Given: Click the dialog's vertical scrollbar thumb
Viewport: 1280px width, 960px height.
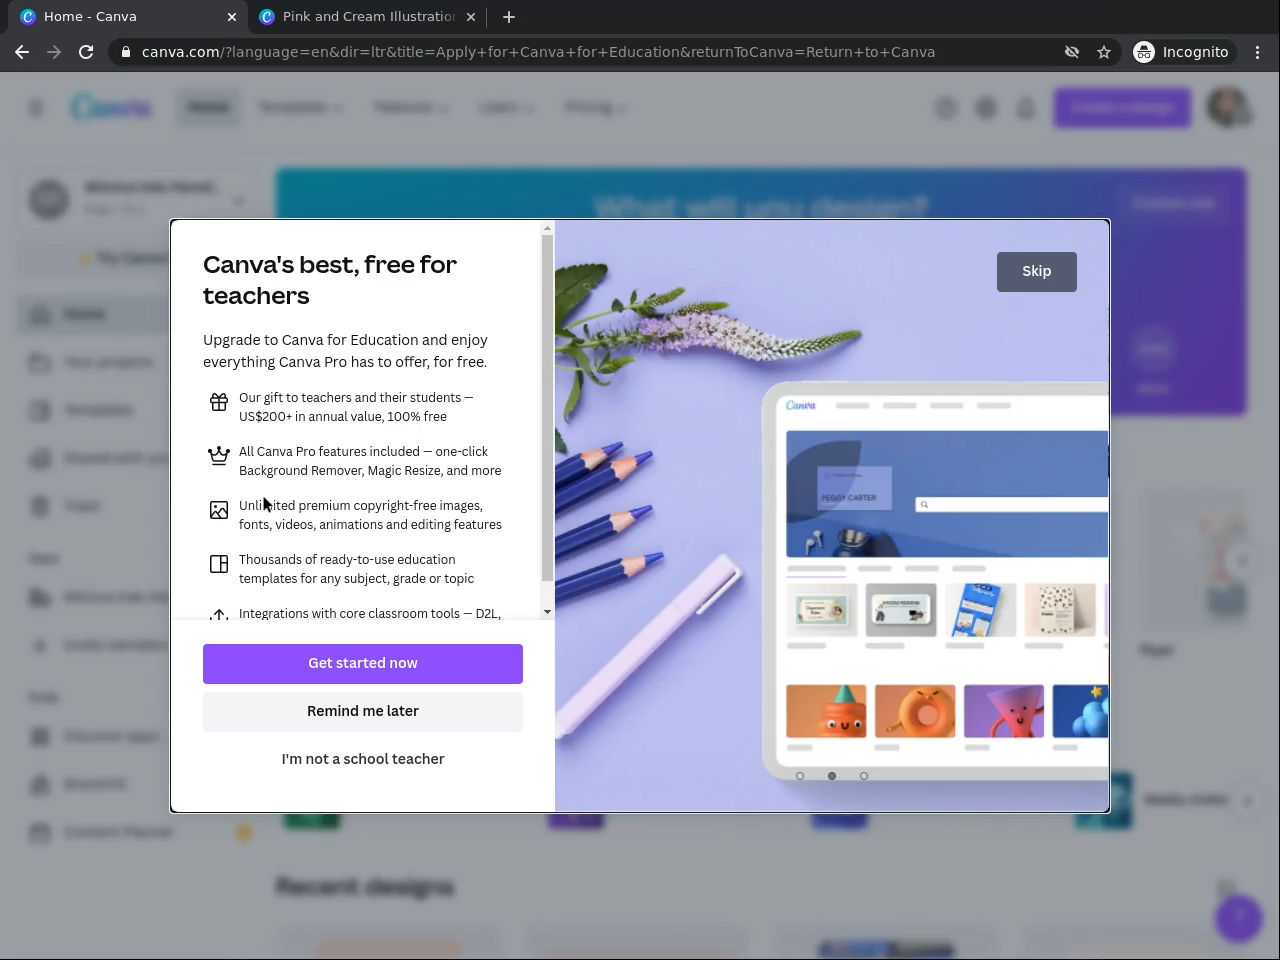Looking at the screenshot, I should pos(547,408).
